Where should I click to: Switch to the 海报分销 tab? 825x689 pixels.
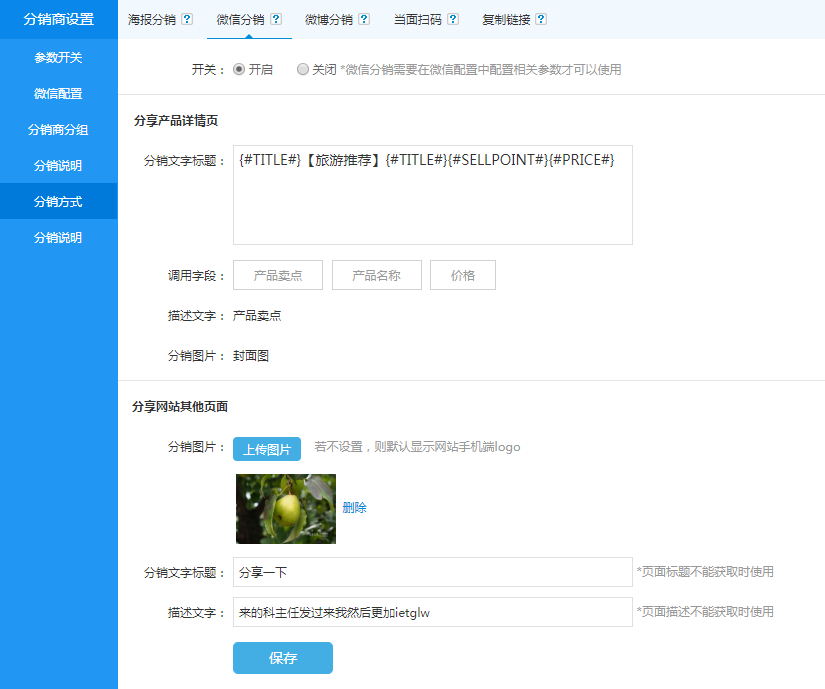(151, 19)
